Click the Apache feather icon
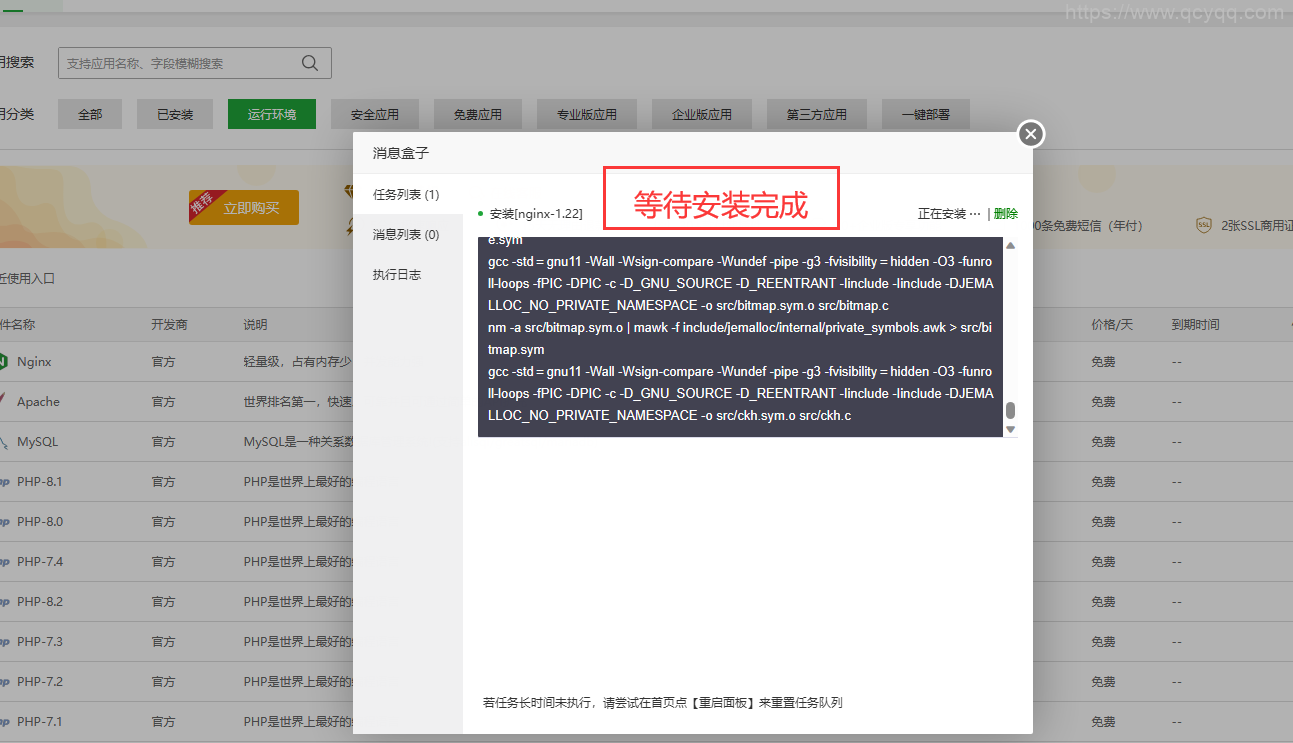The width and height of the screenshot is (1293, 743). click(x=4, y=401)
